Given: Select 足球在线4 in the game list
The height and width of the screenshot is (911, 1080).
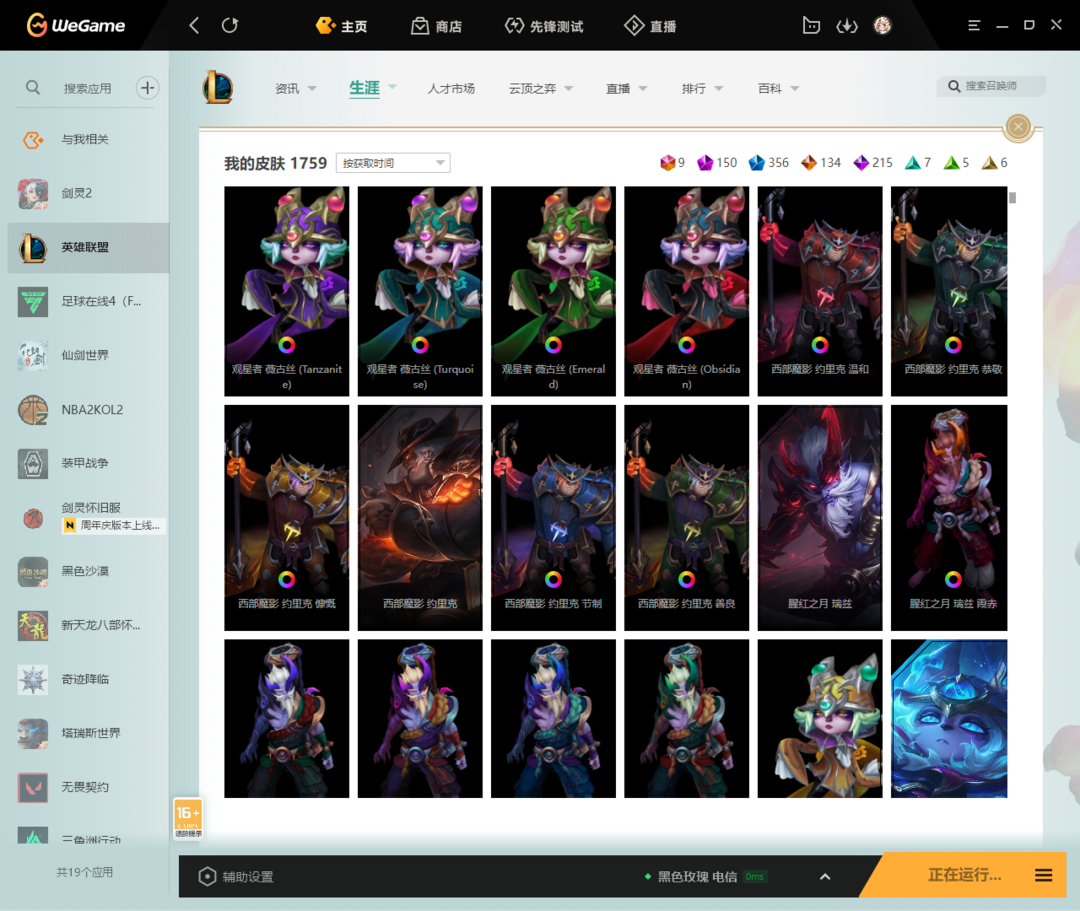Looking at the screenshot, I should 88,302.
